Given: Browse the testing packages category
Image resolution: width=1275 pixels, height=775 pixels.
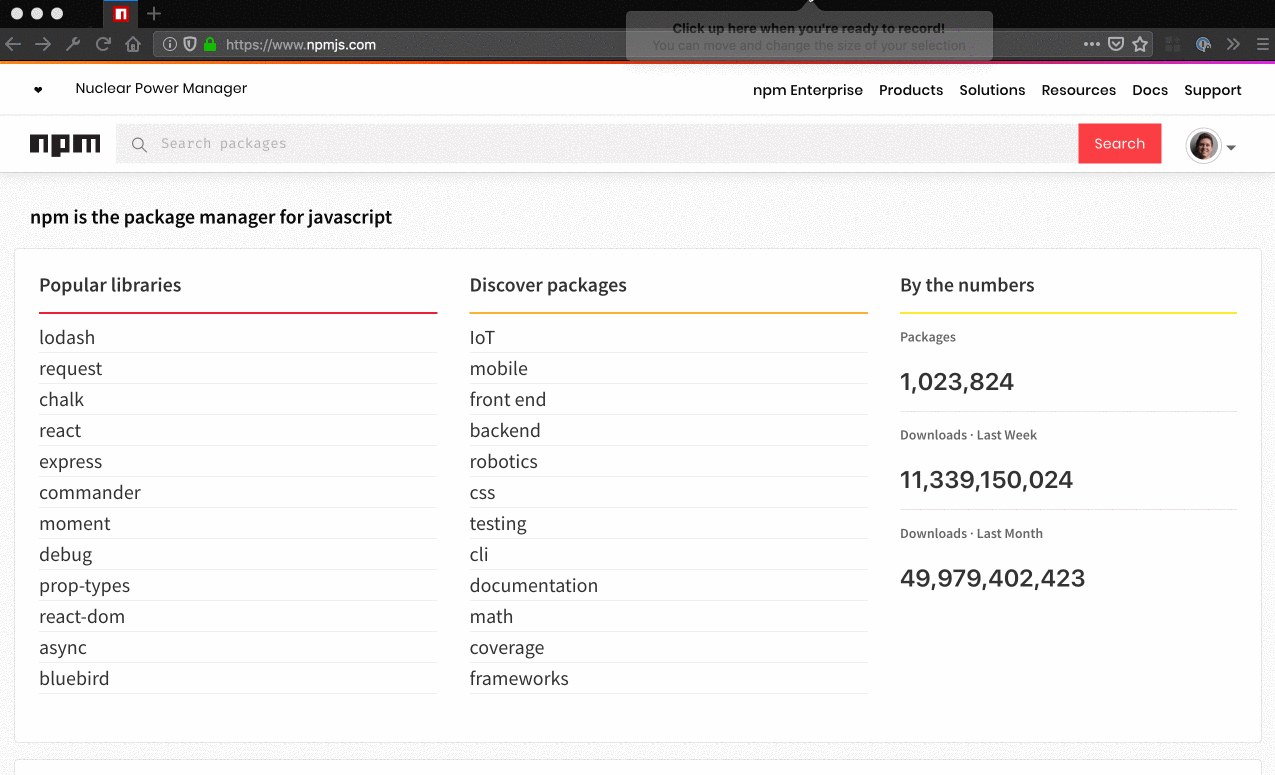Looking at the screenshot, I should click(x=498, y=524).
